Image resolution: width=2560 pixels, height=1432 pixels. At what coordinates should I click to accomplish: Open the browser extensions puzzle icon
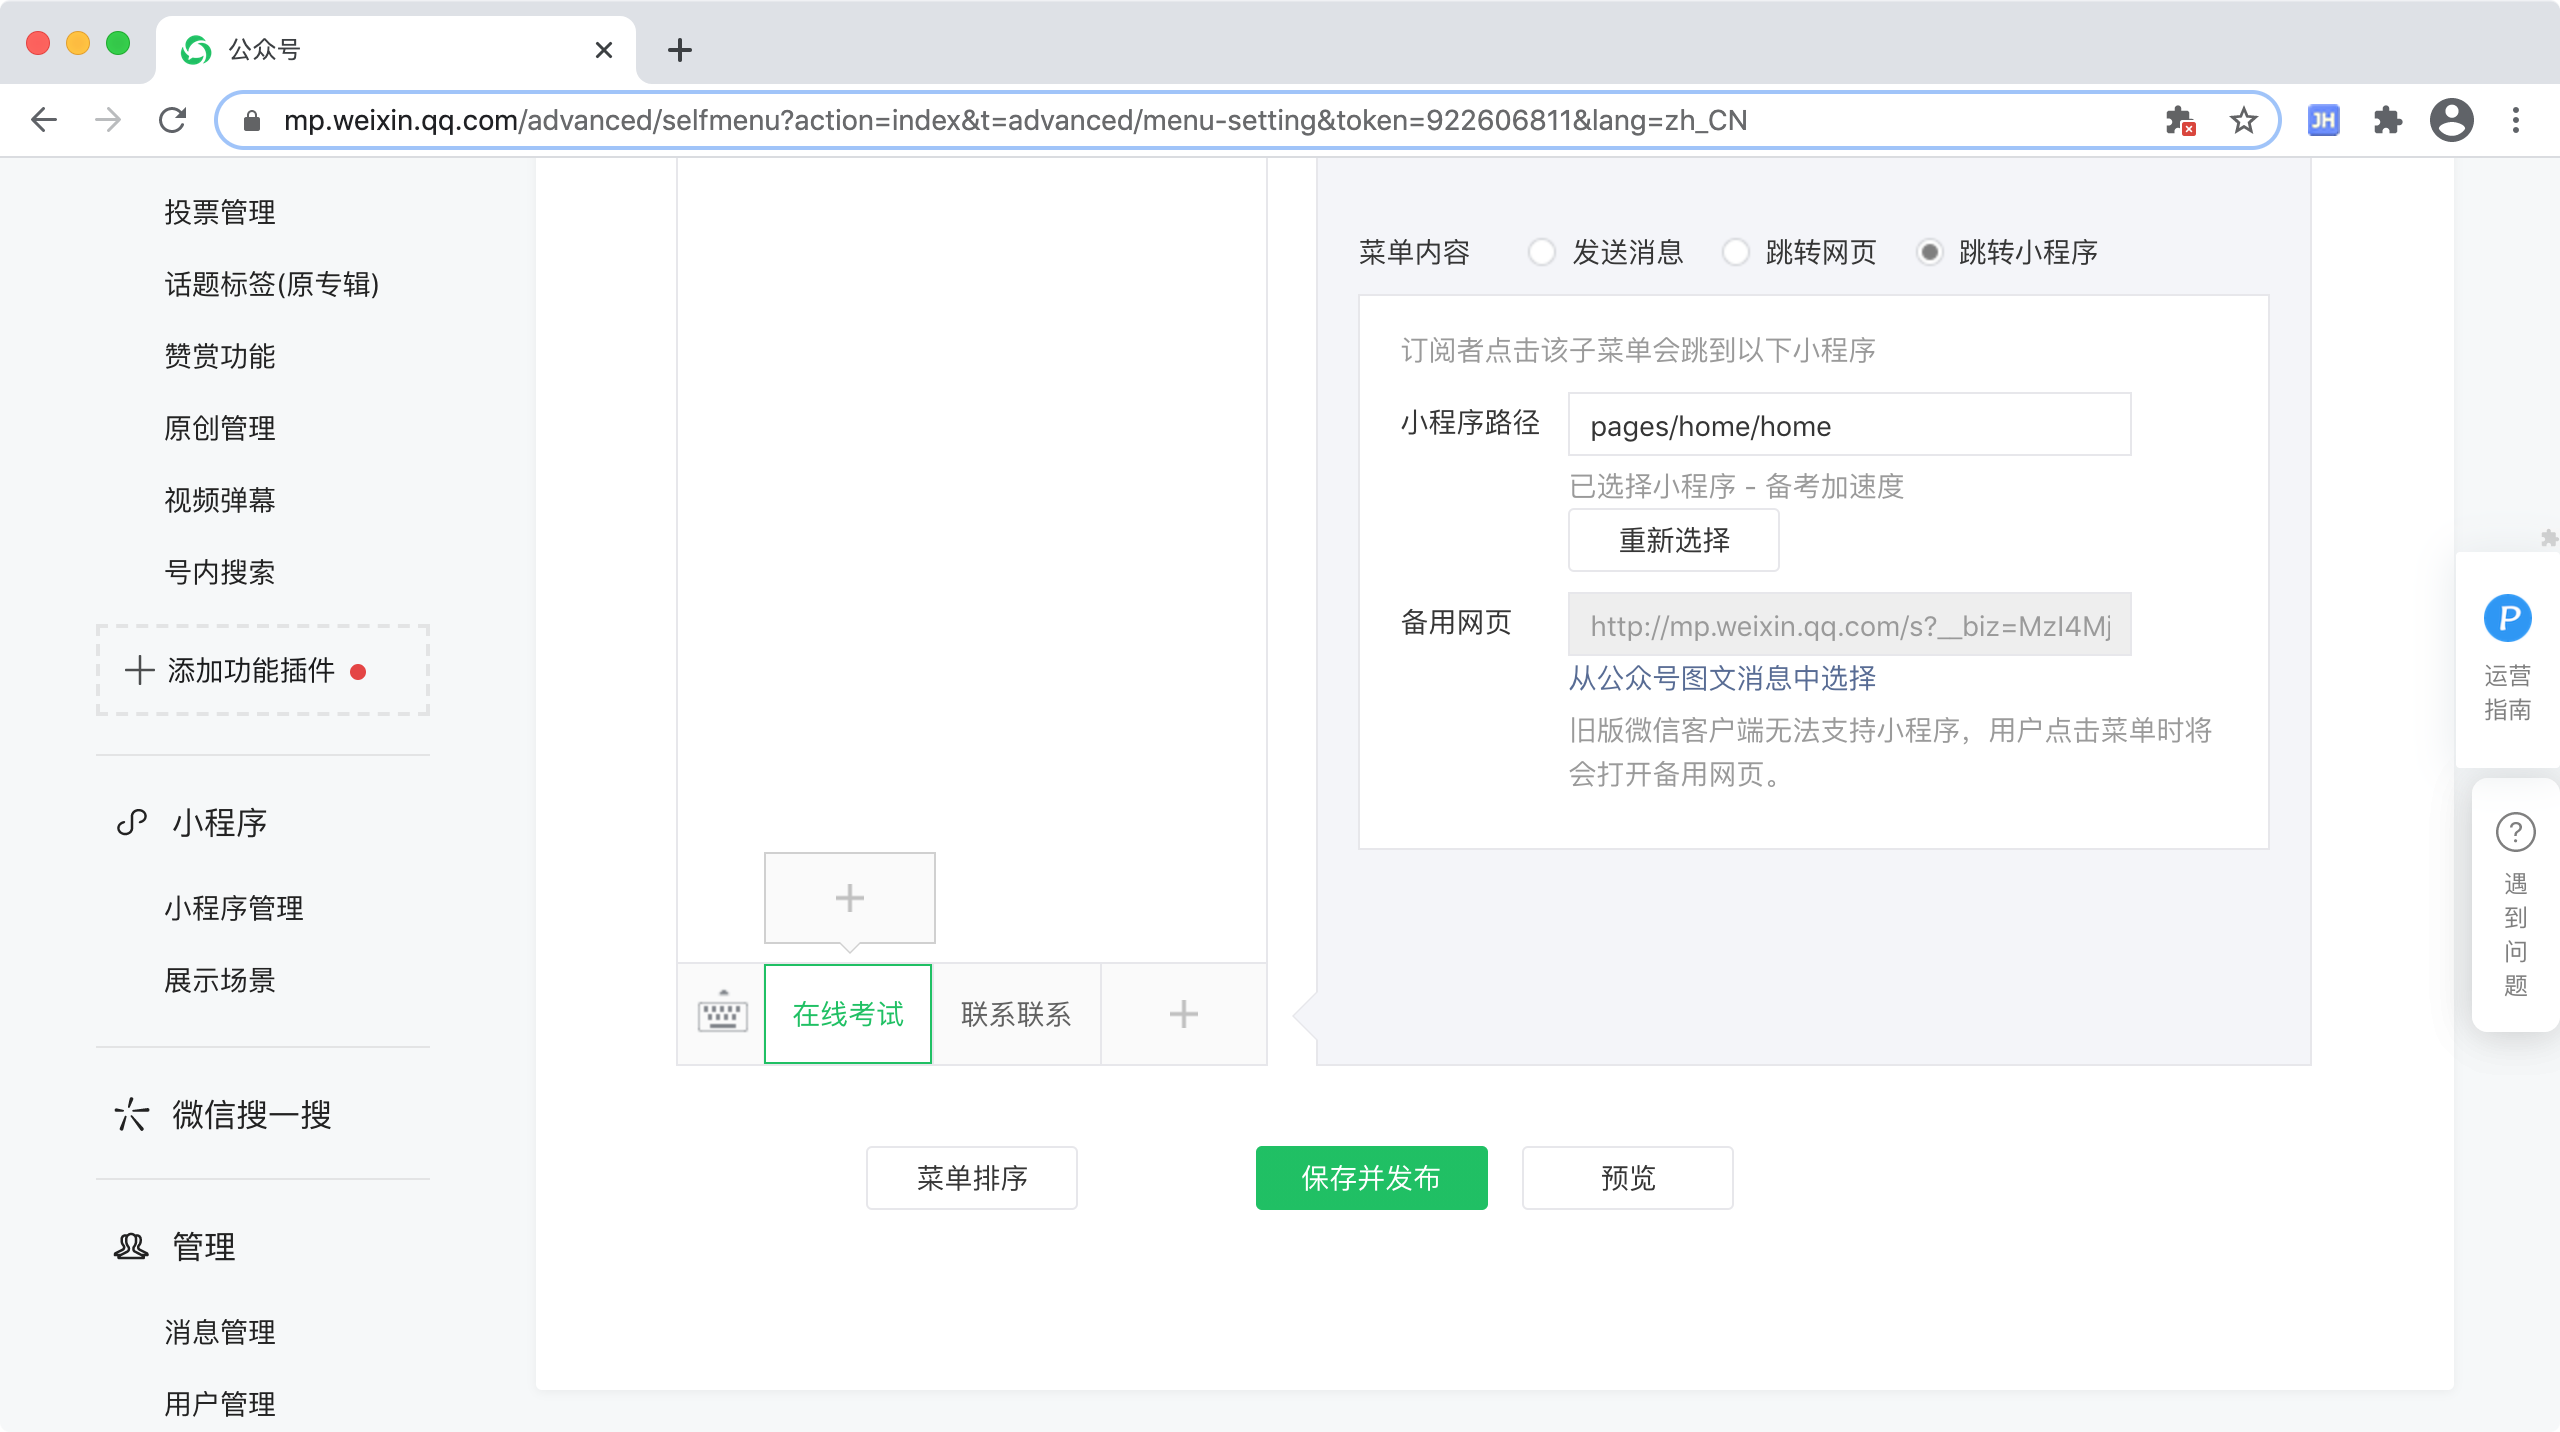point(2387,120)
